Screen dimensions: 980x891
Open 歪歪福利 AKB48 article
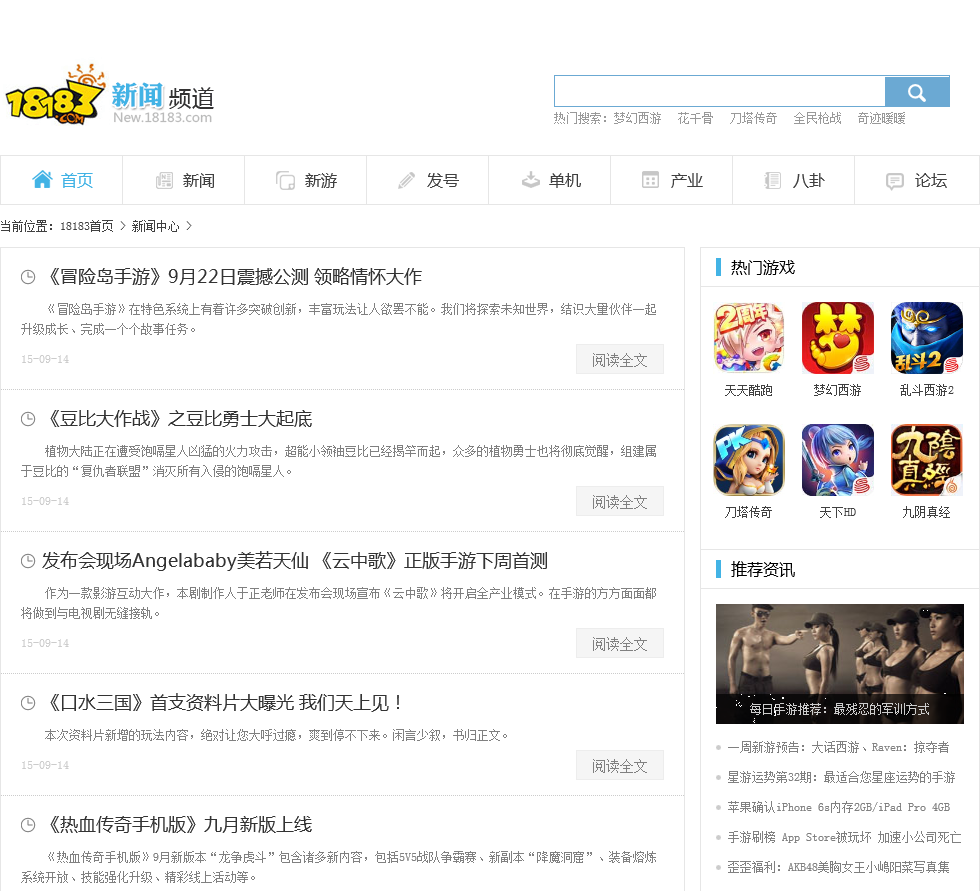[x=838, y=867]
